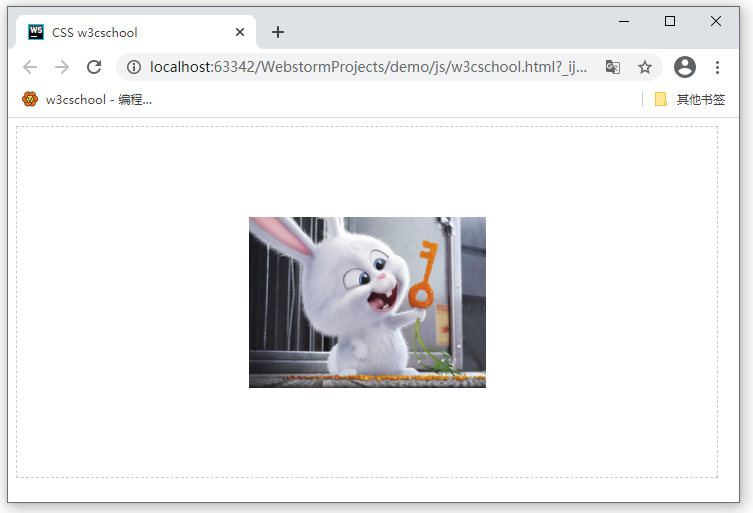The width and height of the screenshot is (753, 513).
Task: Open Chrome's three-dot menu
Action: (717, 67)
